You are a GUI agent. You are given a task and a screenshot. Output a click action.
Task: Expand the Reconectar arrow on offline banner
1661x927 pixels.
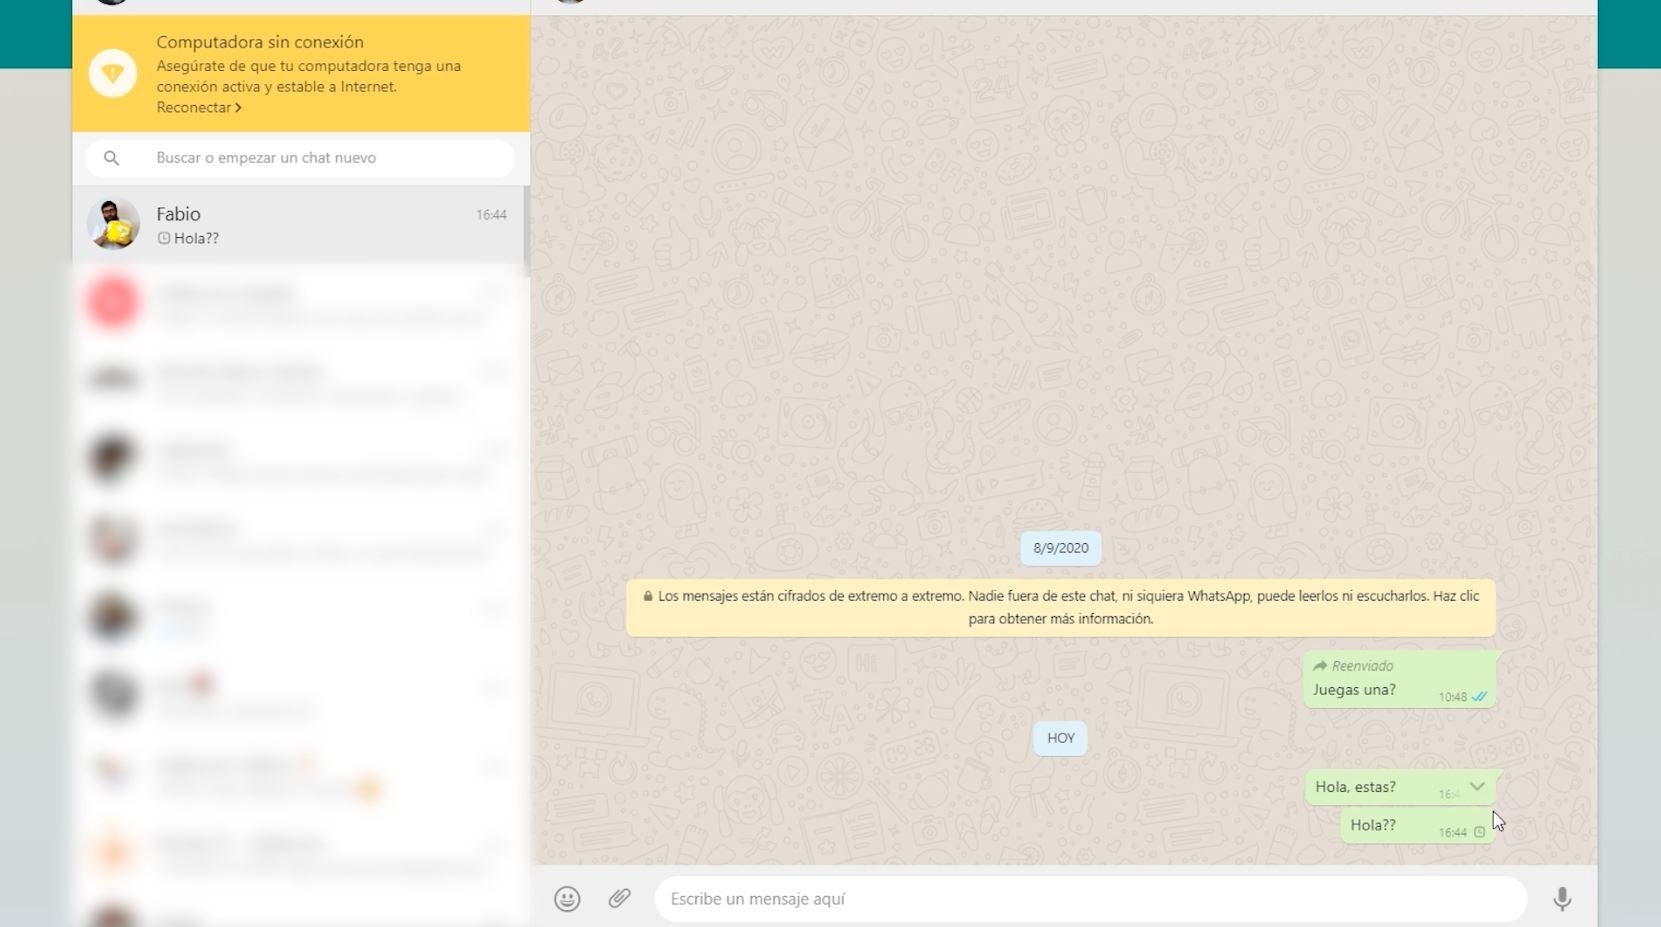pos(238,107)
